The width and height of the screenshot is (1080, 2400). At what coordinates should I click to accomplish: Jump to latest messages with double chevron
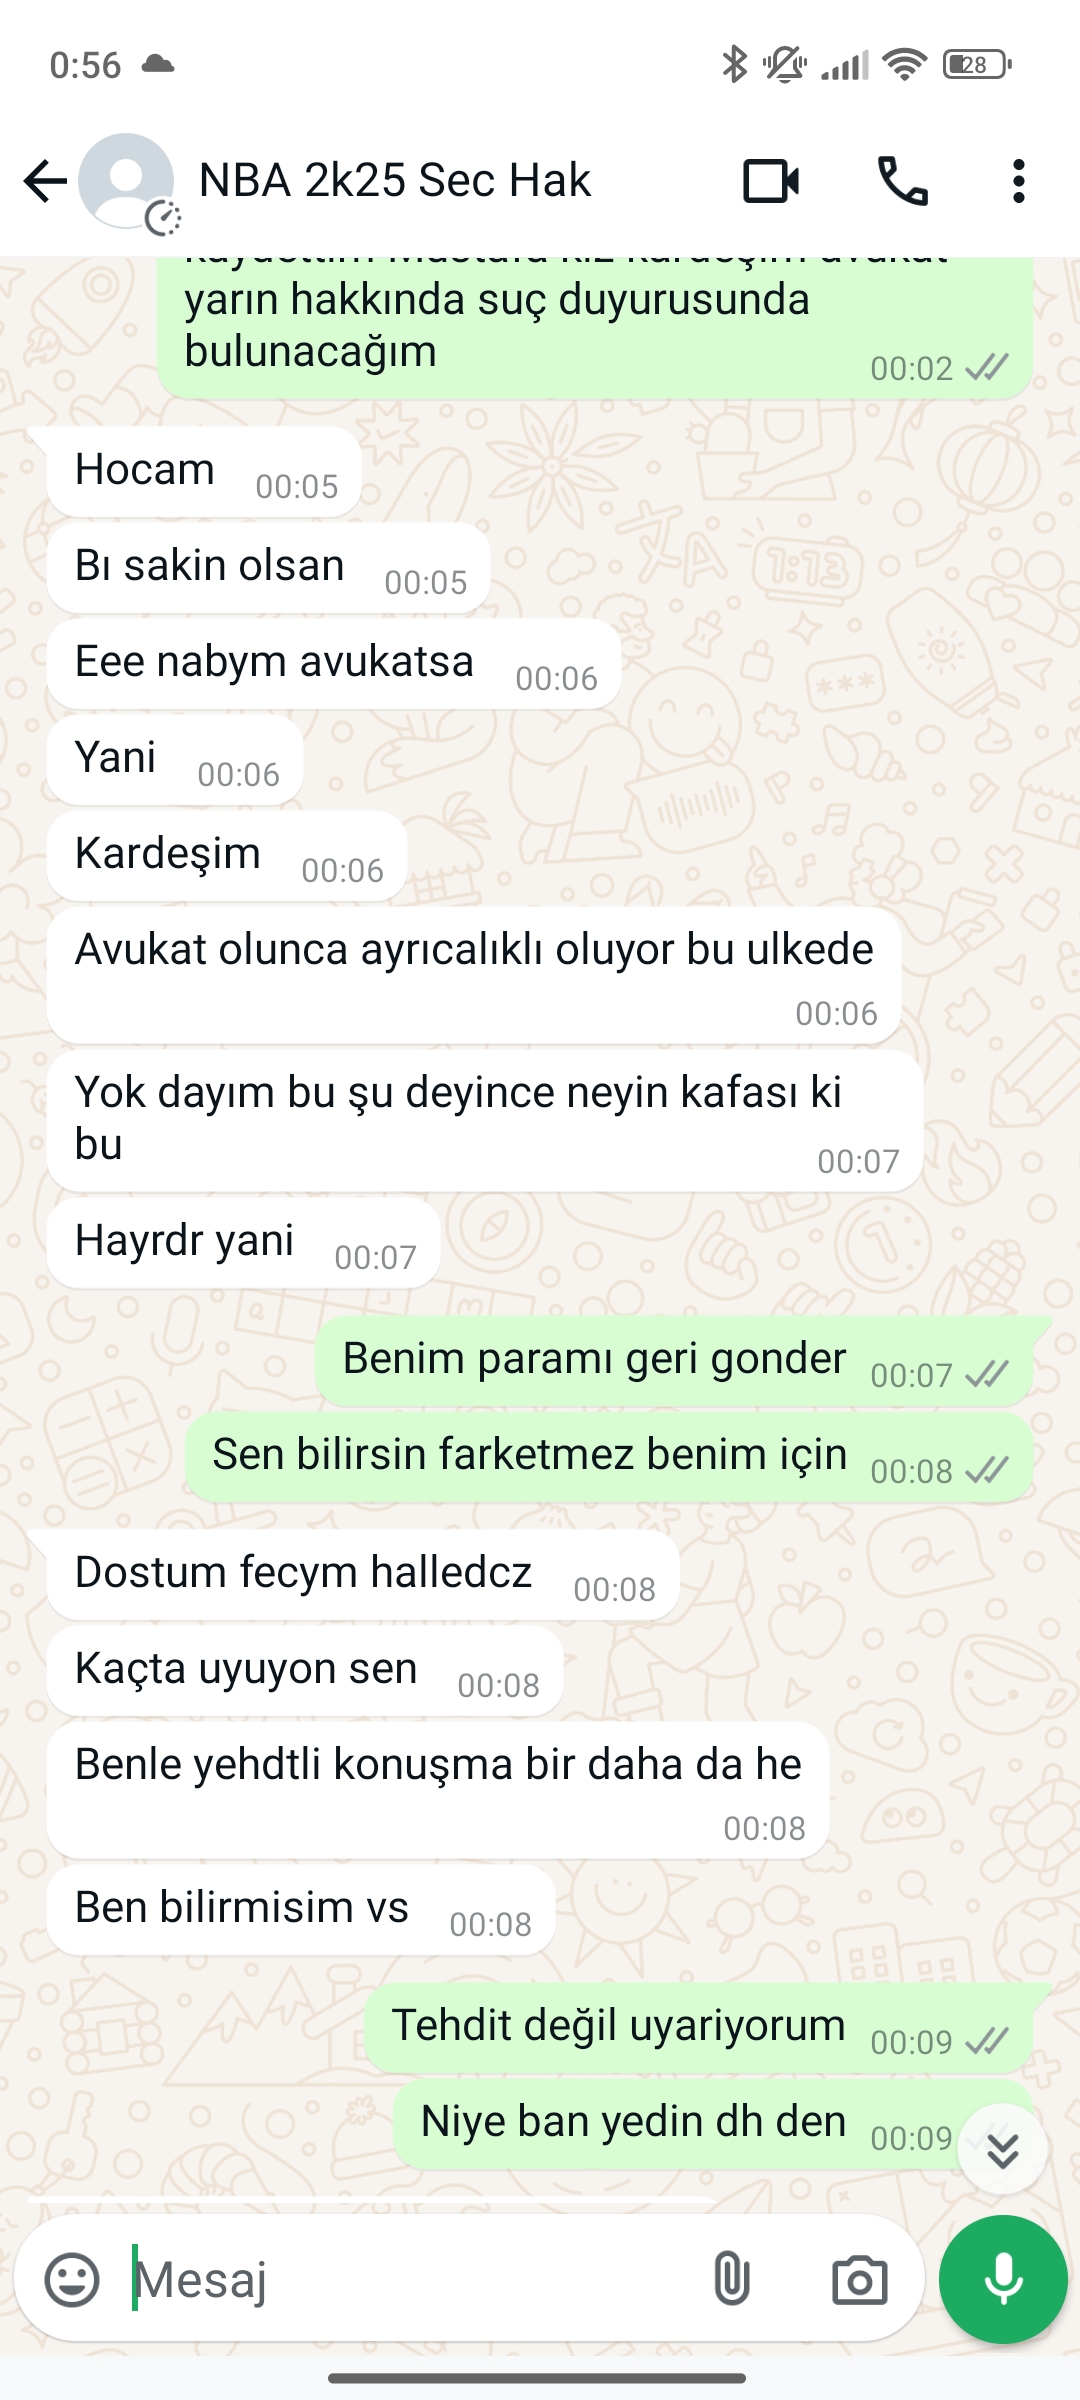tap(1002, 2149)
